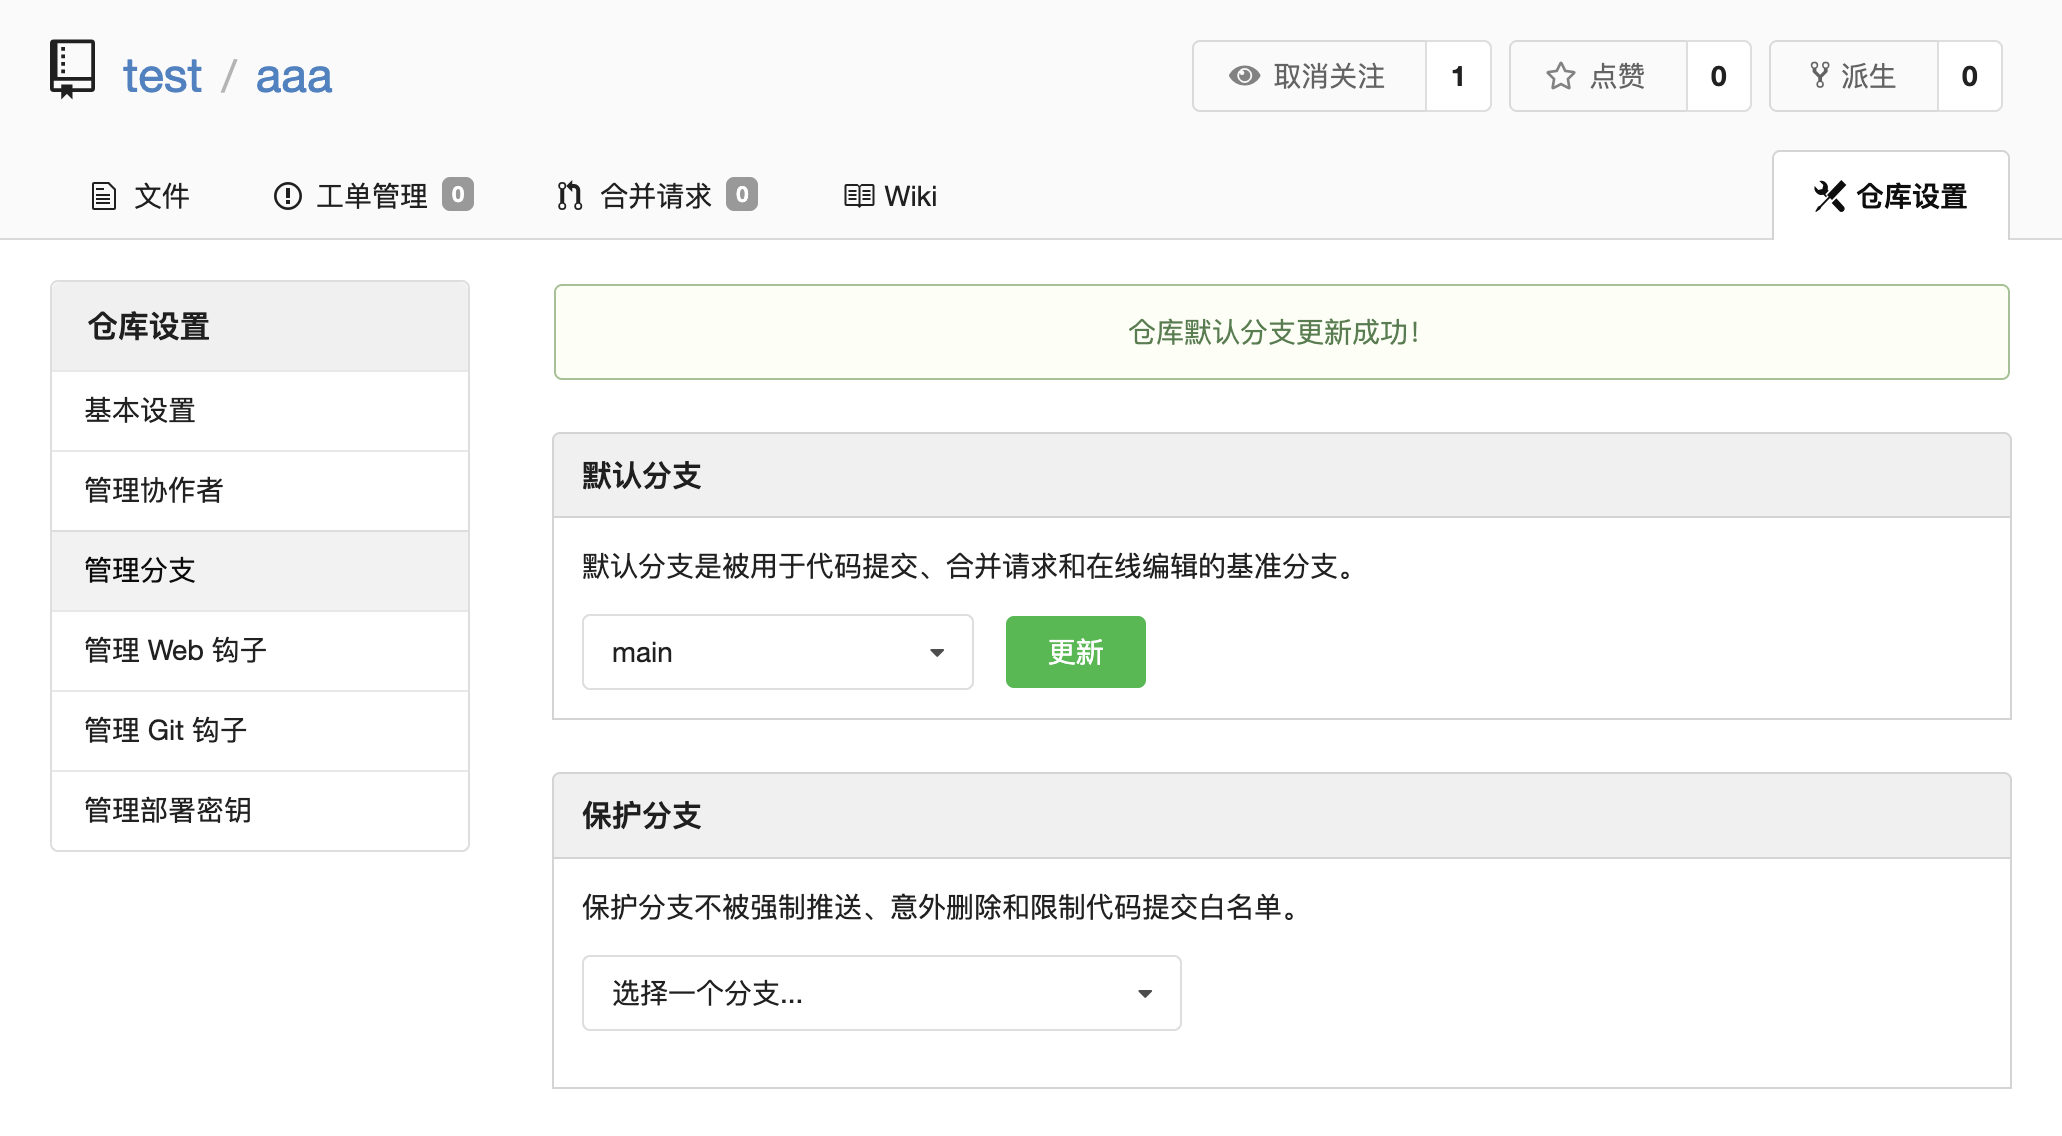This screenshot has height=1136, width=2062.
Task: Open the aaa repository link
Action: [293, 76]
